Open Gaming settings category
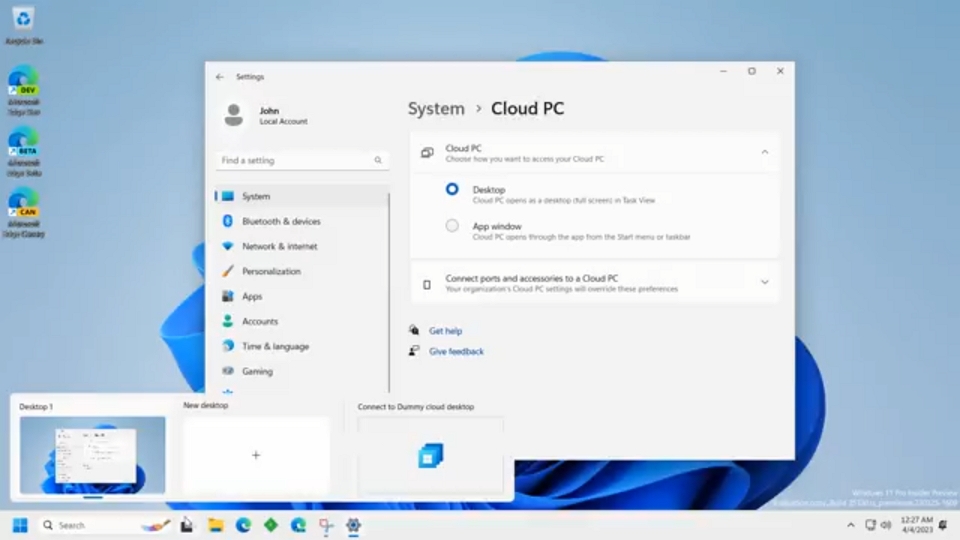The image size is (960, 540). coord(301,371)
